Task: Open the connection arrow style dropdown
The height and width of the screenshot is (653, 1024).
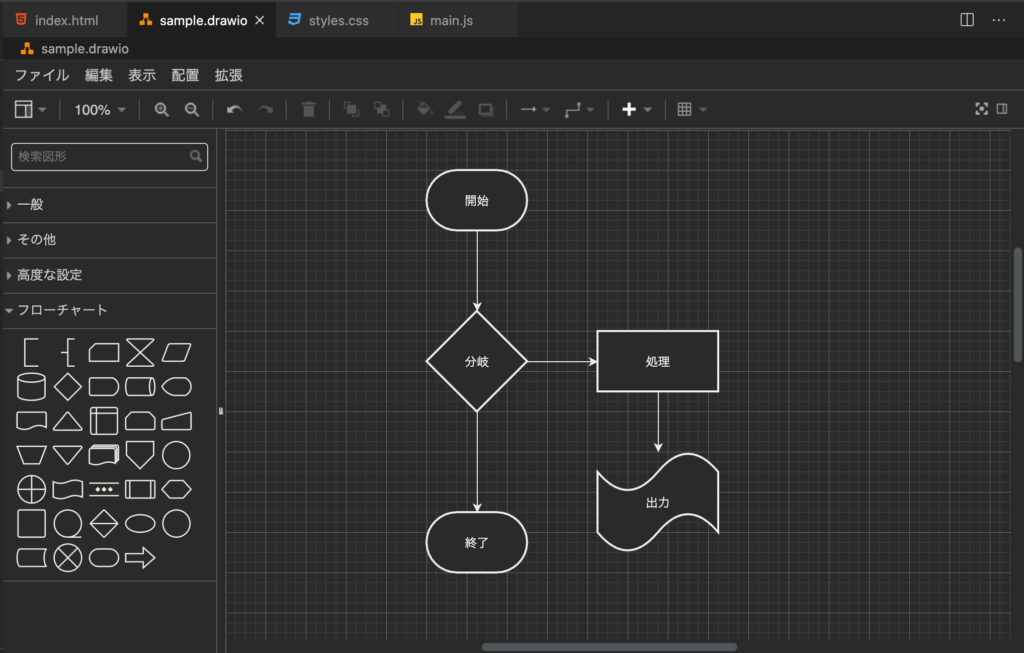Action: point(535,110)
